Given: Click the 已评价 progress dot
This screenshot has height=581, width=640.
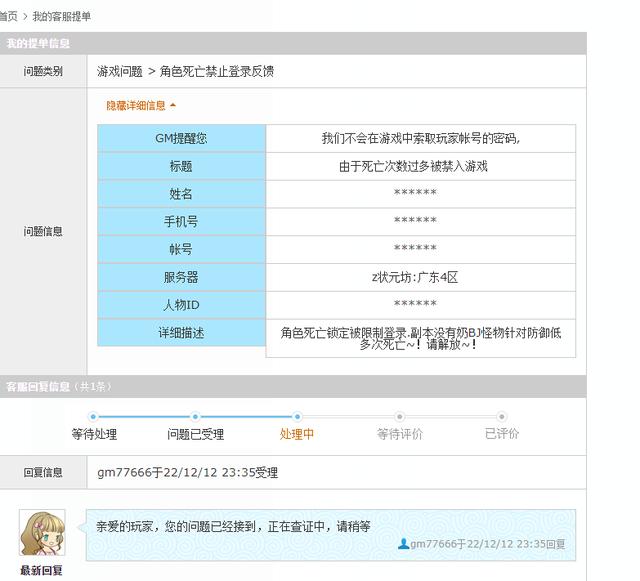Looking at the screenshot, I should coord(502,417).
